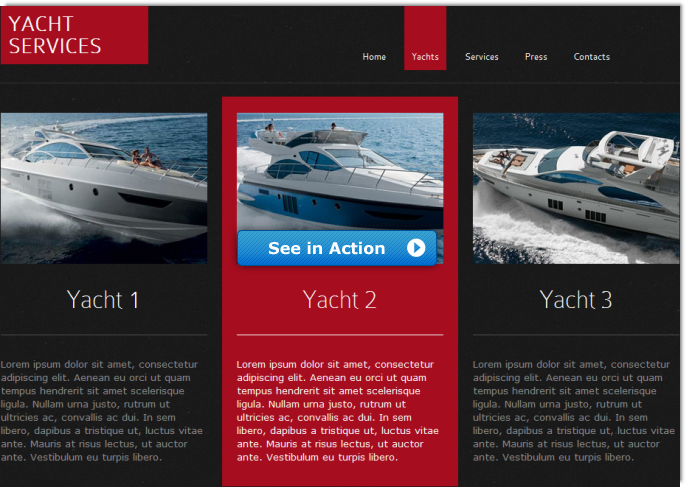Open the Home menu item

[x=374, y=57]
